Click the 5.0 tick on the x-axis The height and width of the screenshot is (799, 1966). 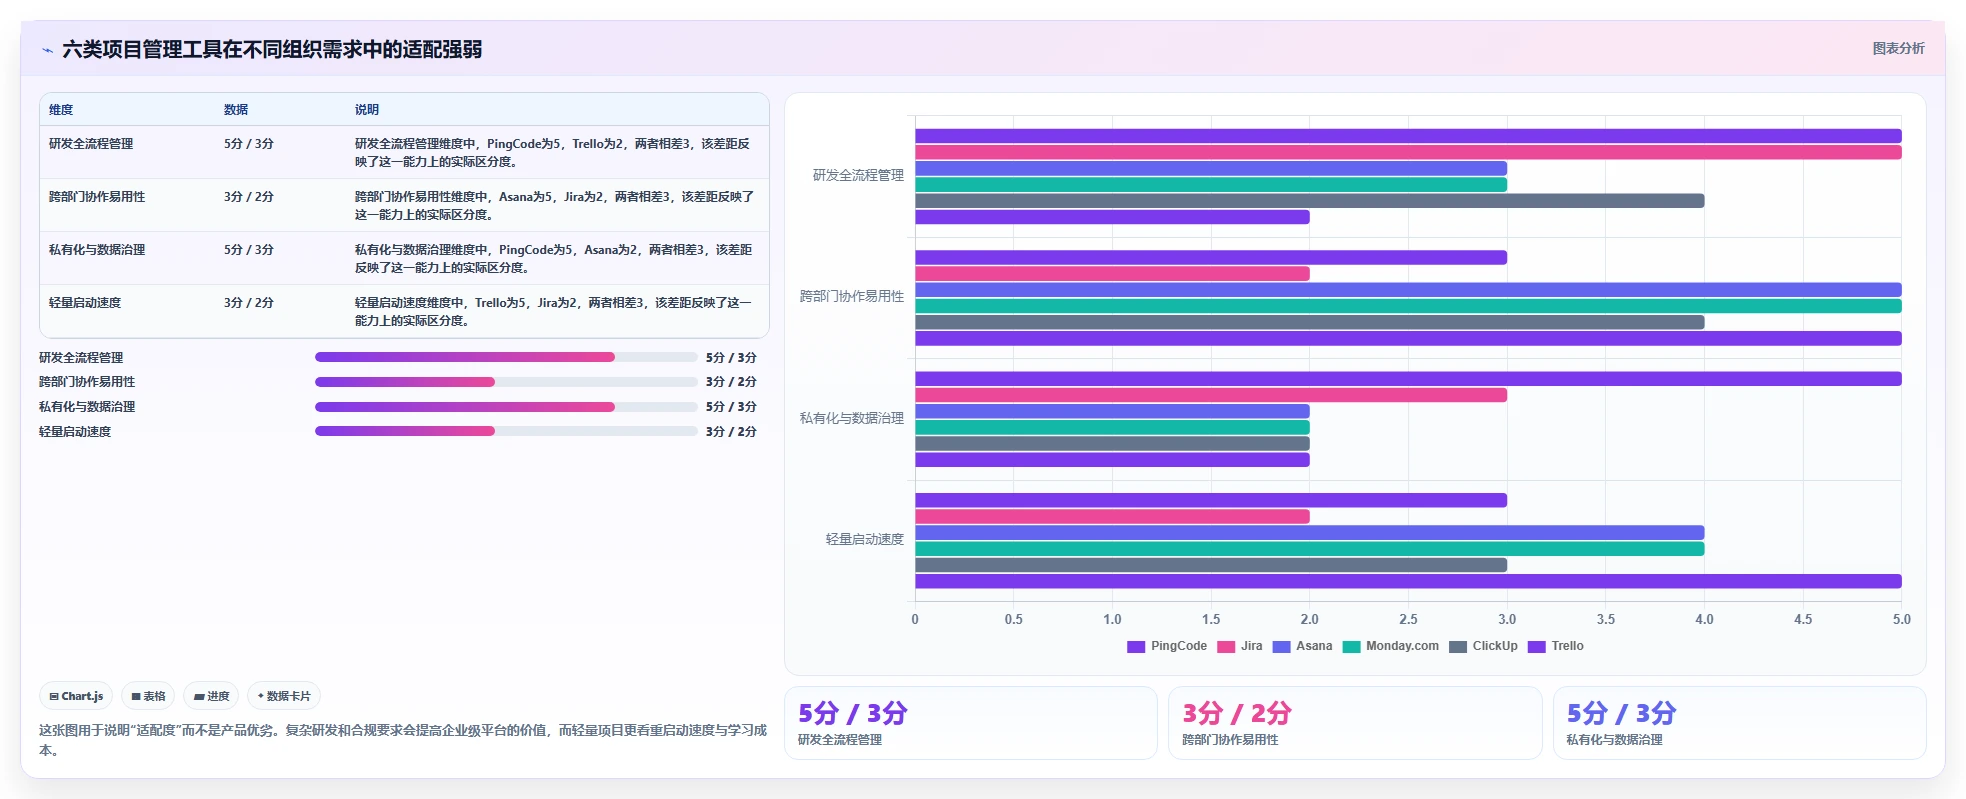1901,620
